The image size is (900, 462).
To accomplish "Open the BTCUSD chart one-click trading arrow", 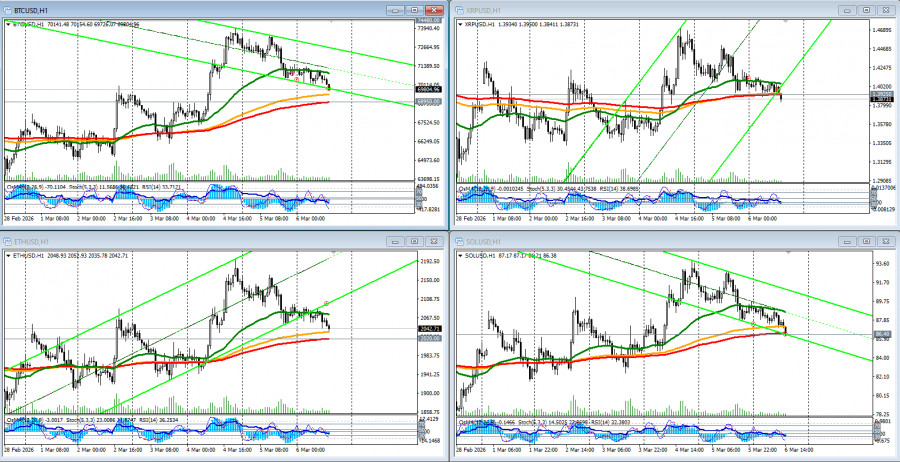I will click(x=8, y=23).
